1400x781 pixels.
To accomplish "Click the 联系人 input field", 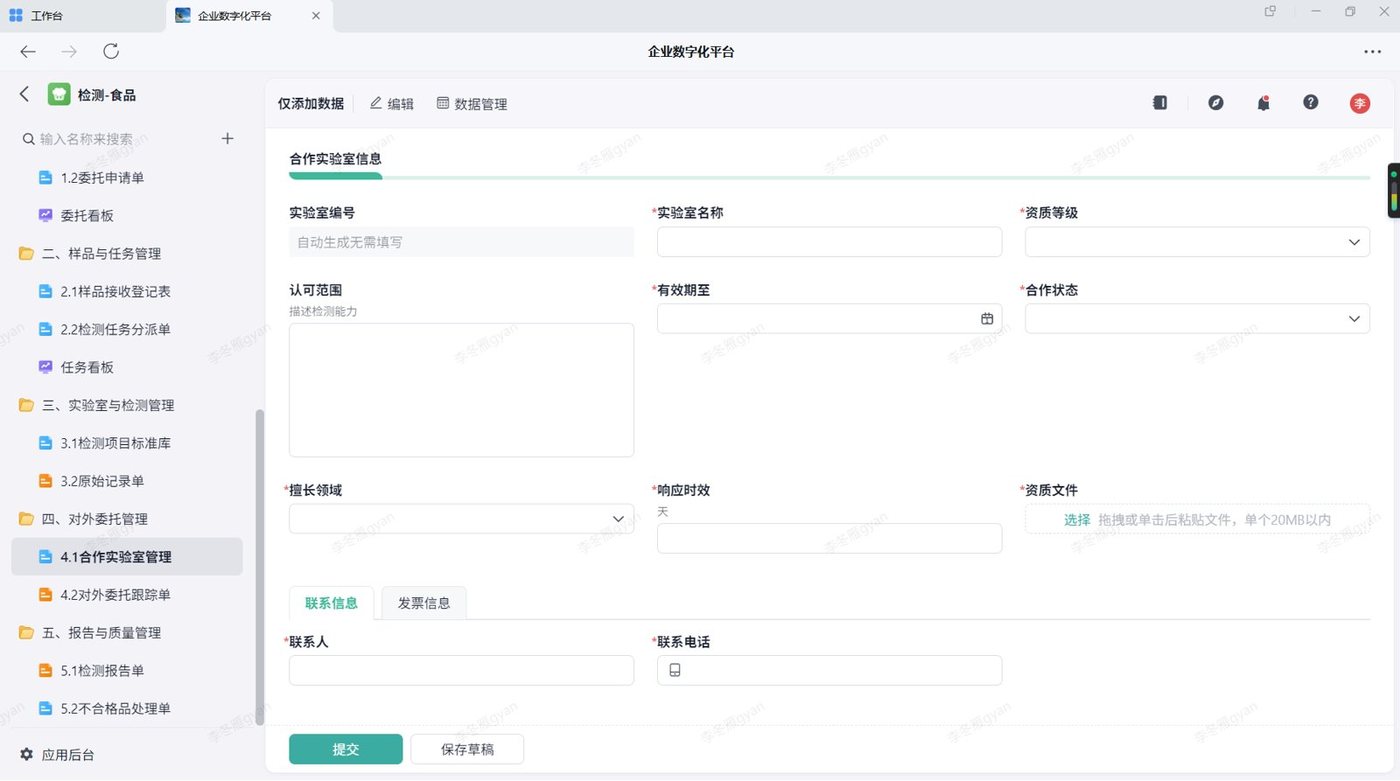I will tap(461, 670).
